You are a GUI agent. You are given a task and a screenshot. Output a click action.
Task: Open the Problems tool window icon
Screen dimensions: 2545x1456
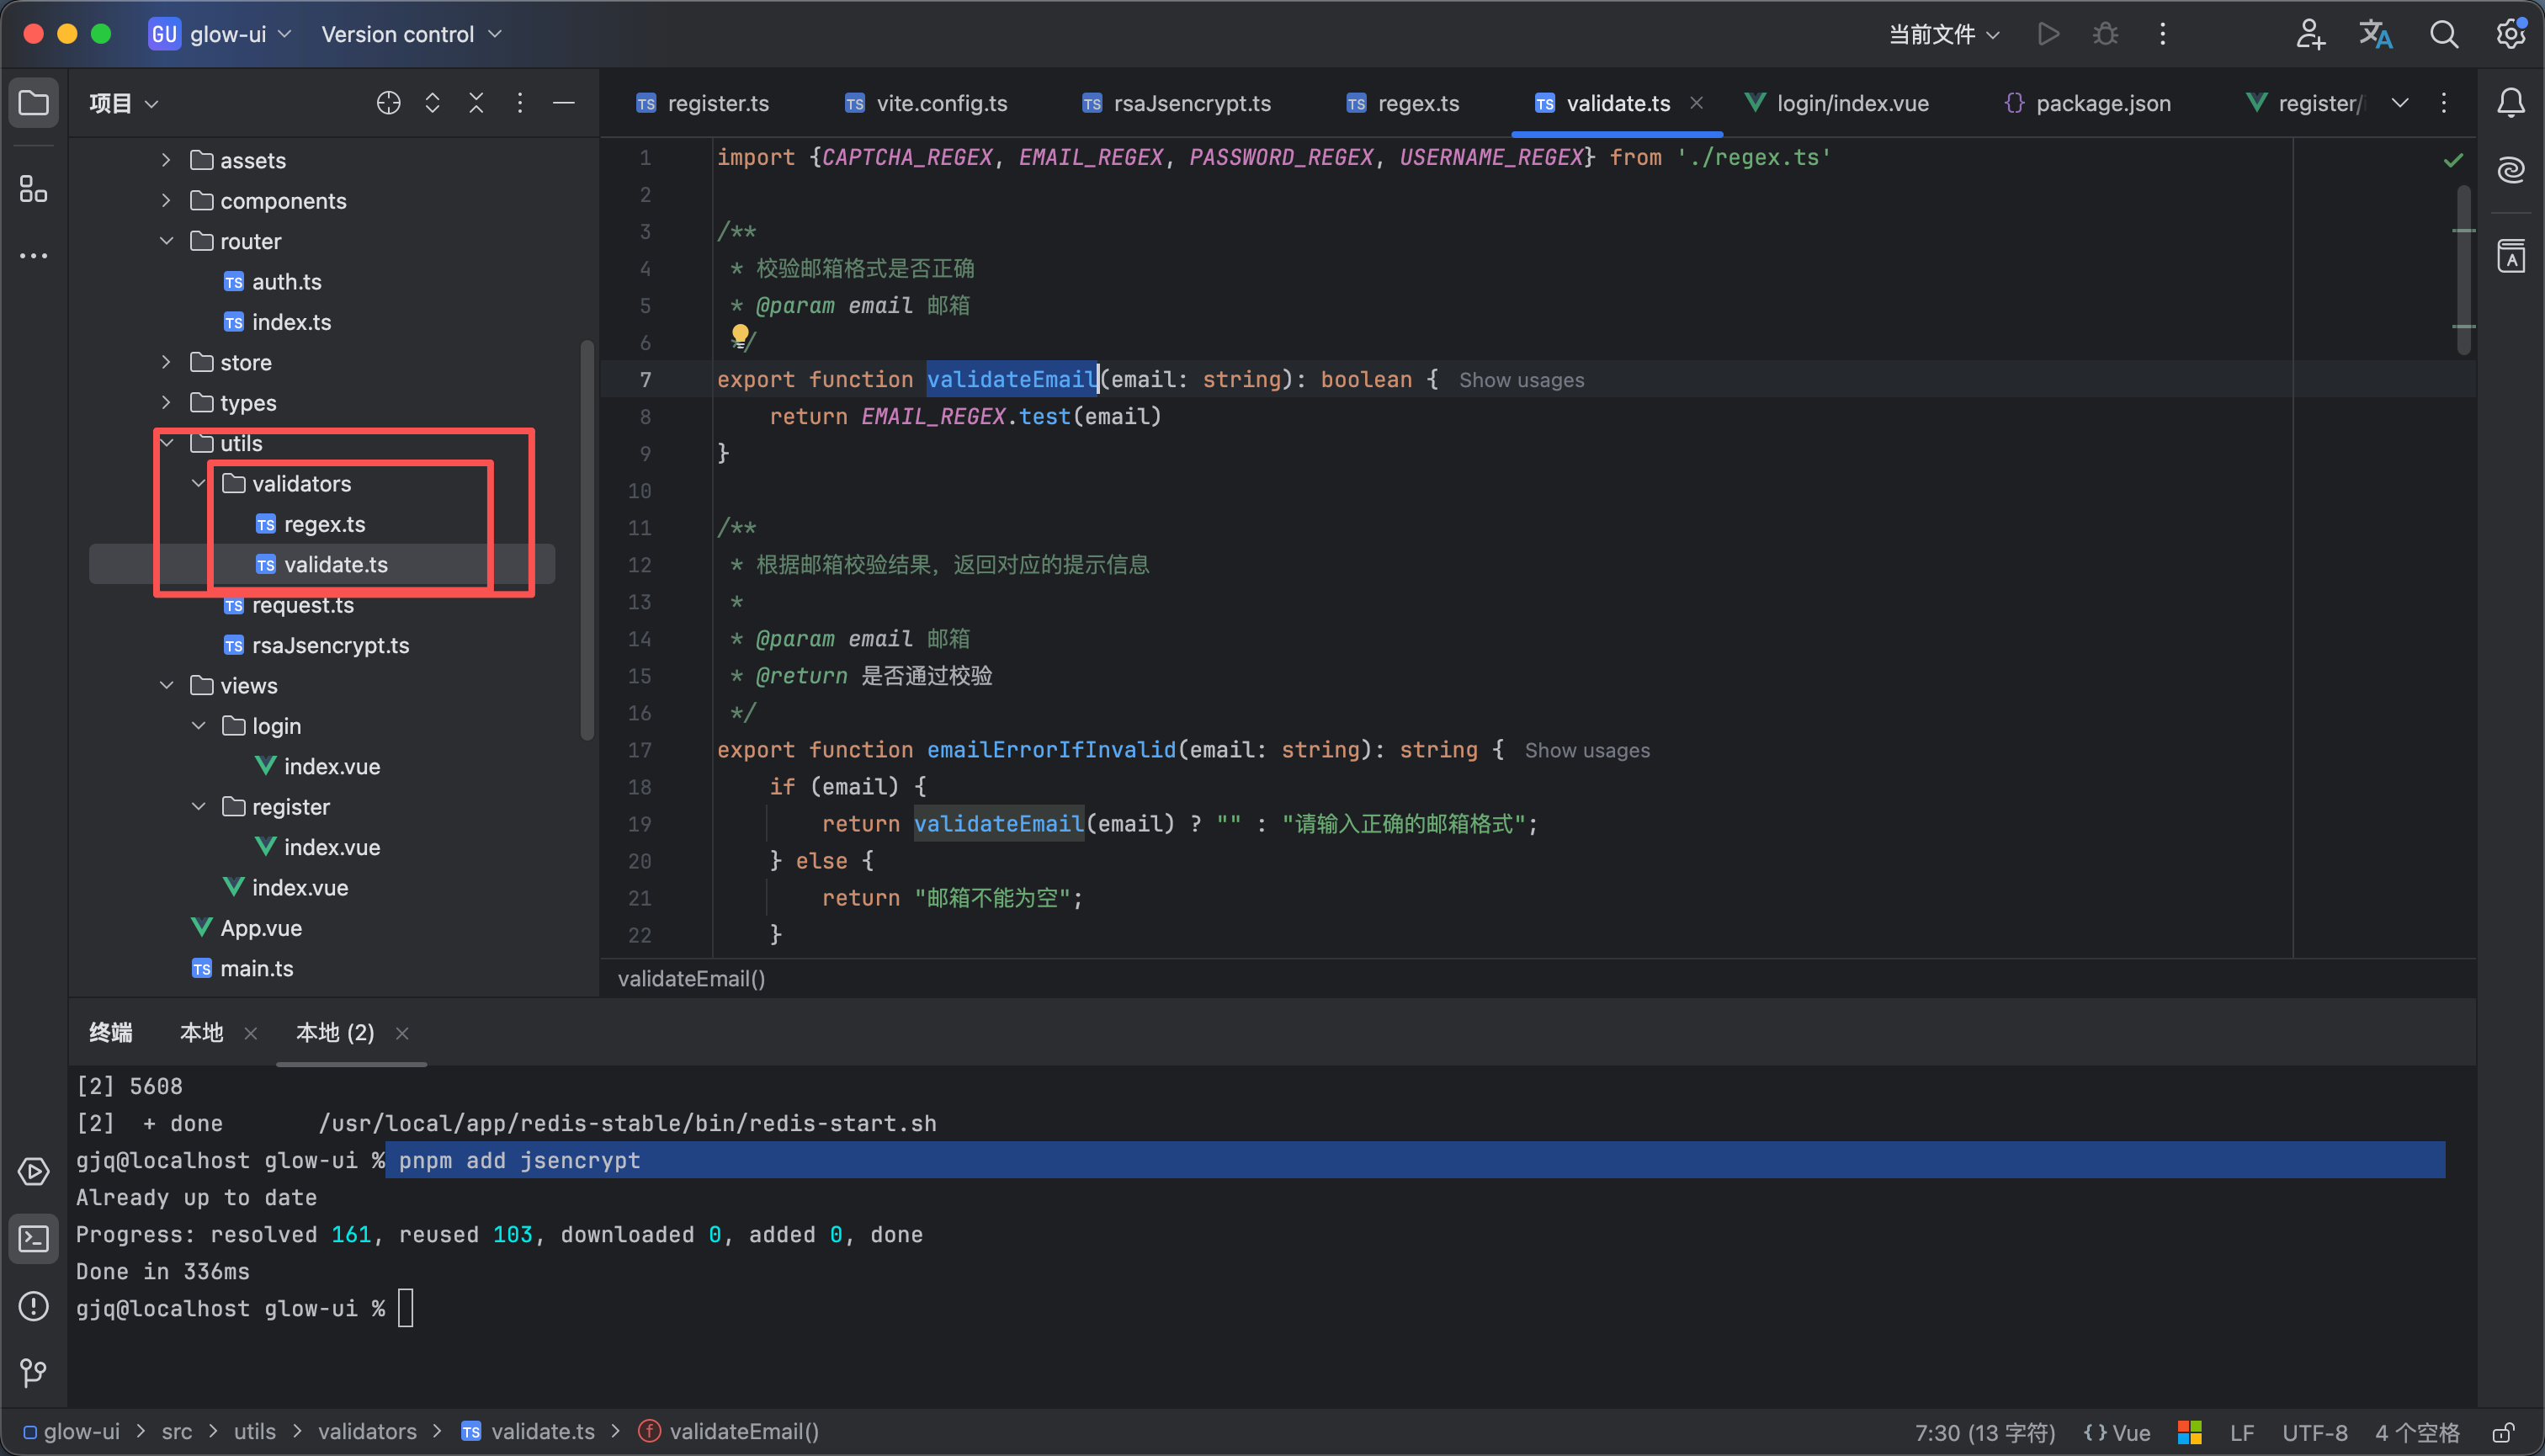(33, 1306)
